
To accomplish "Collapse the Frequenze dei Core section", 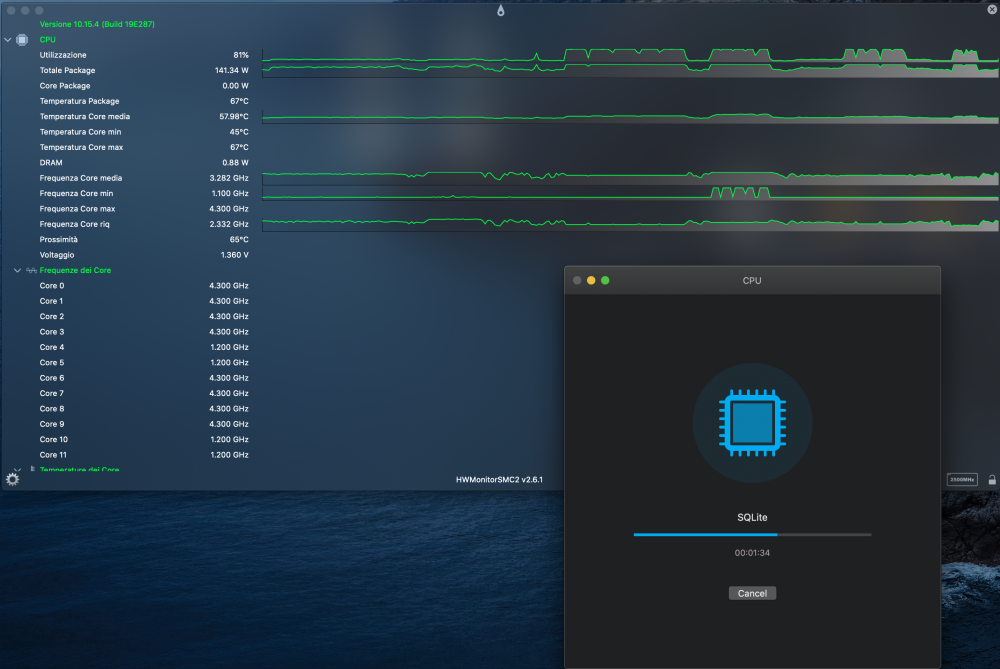I will [x=17, y=270].
